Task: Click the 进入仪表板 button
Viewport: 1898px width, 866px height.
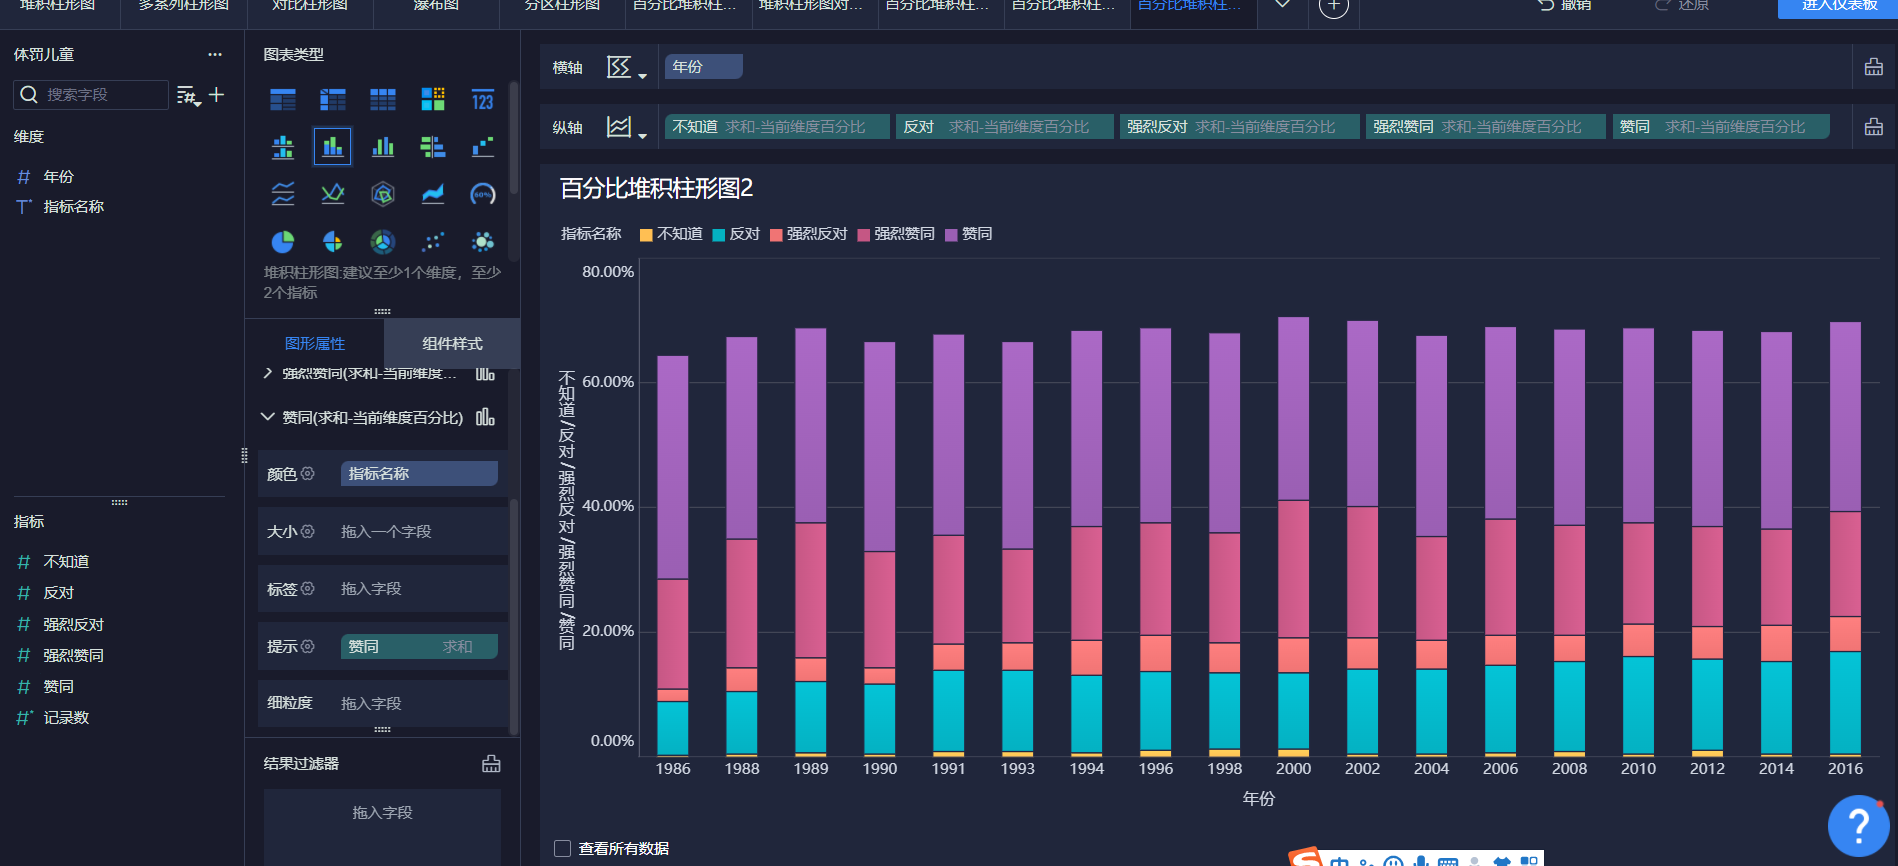Action: tap(1838, 6)
